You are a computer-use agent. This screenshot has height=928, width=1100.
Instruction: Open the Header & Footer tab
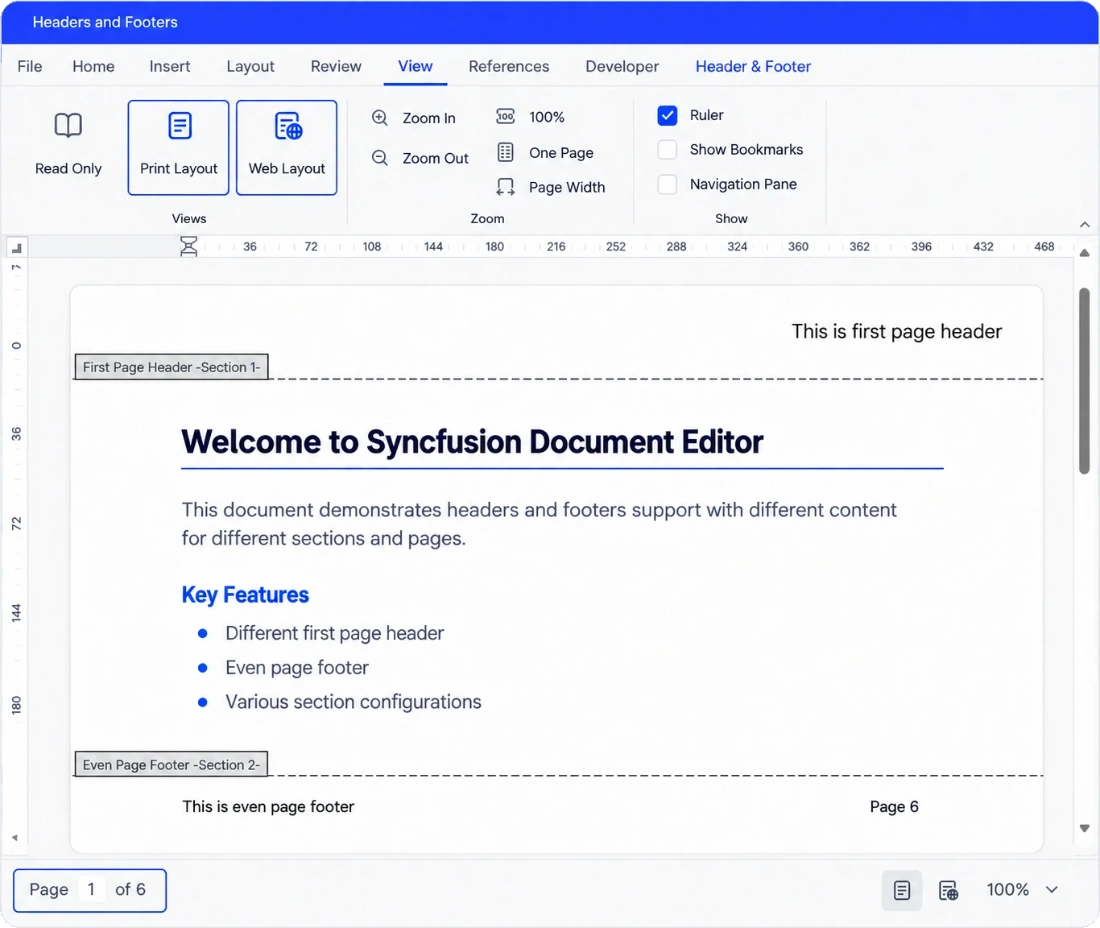click(x=753, y=66)
